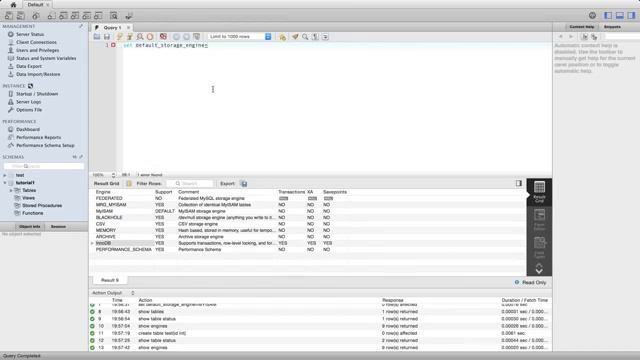Open Workbench preferences gear icon
The width and height of the screenshot is (640, 360).
point(592,16)
